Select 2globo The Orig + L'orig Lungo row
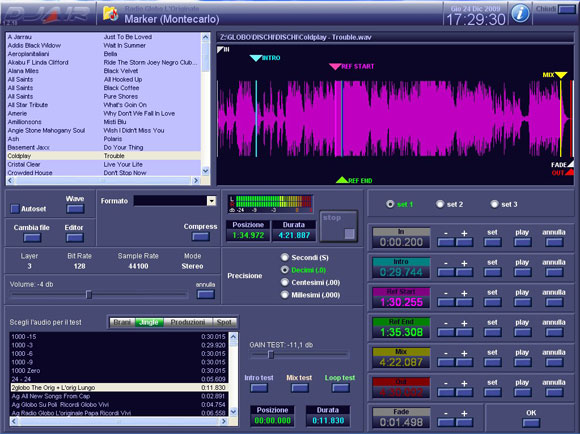 [x=119, y=387]
